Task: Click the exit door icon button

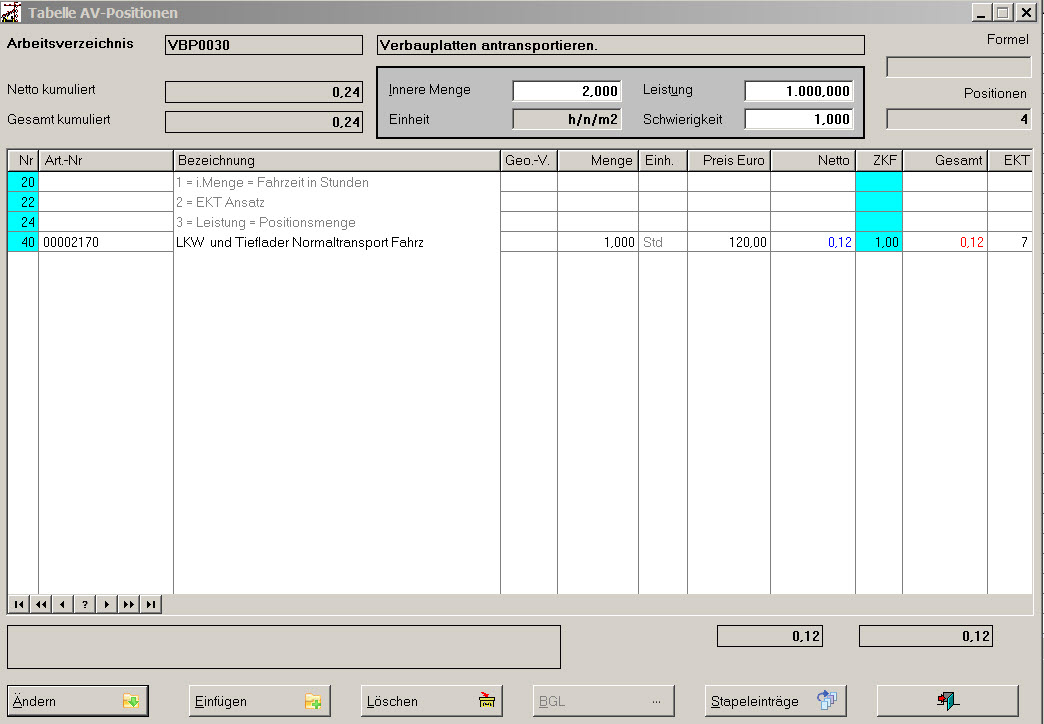Action: [x=947, y=701]
